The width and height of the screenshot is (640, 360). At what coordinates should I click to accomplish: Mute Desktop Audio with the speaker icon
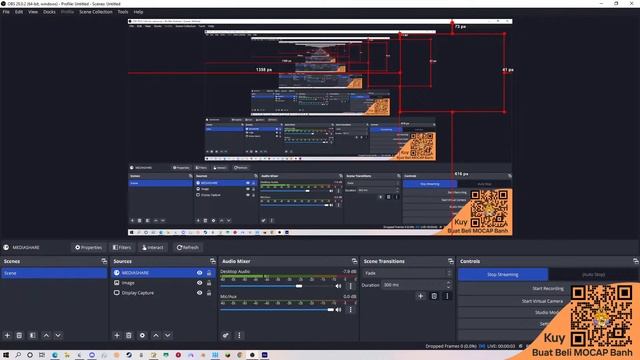[x=338, y=286]
